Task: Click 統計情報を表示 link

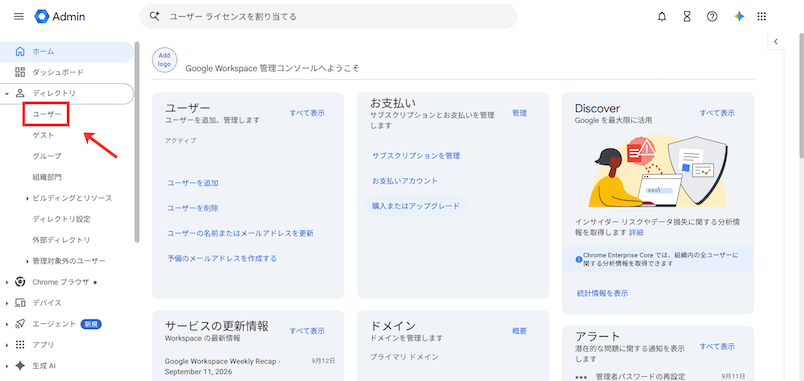Action: click(x=602, y=293)
